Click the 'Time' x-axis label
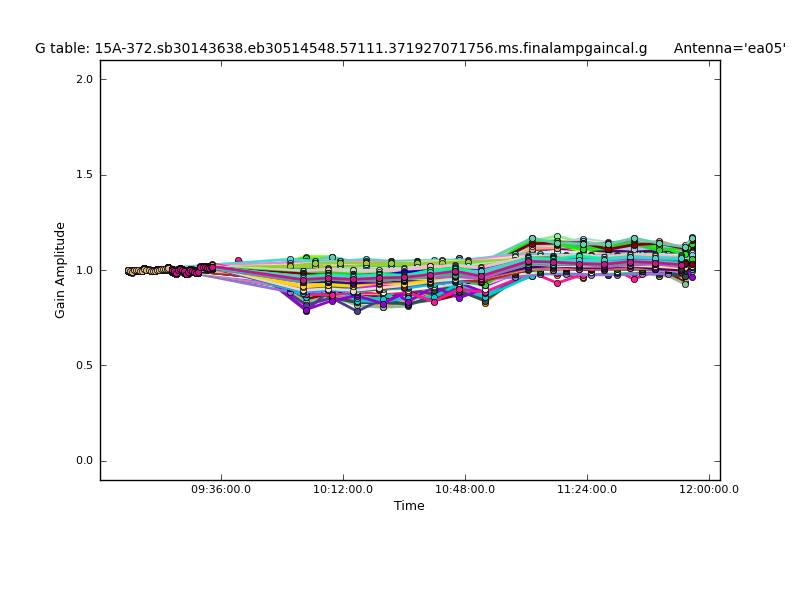Image resolution: width=800 pixels, height=600 pixels. [409, 506]
